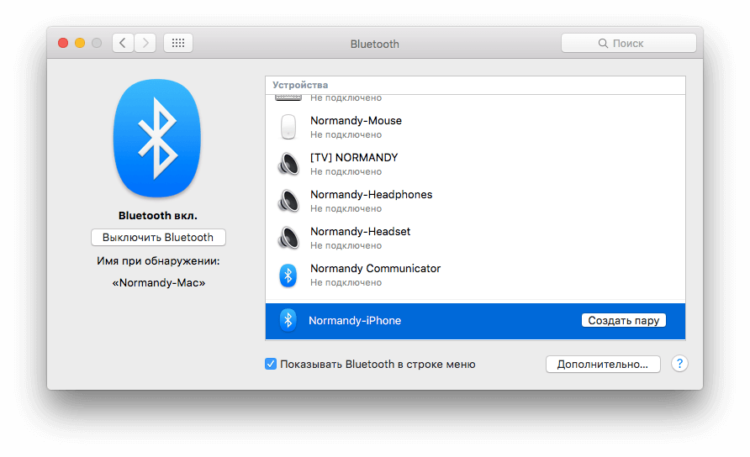The width and height of the screenshot is (750, 457).
Task: Click the Normandy-Headset speaker icon
Action: [x=288, y=238]
